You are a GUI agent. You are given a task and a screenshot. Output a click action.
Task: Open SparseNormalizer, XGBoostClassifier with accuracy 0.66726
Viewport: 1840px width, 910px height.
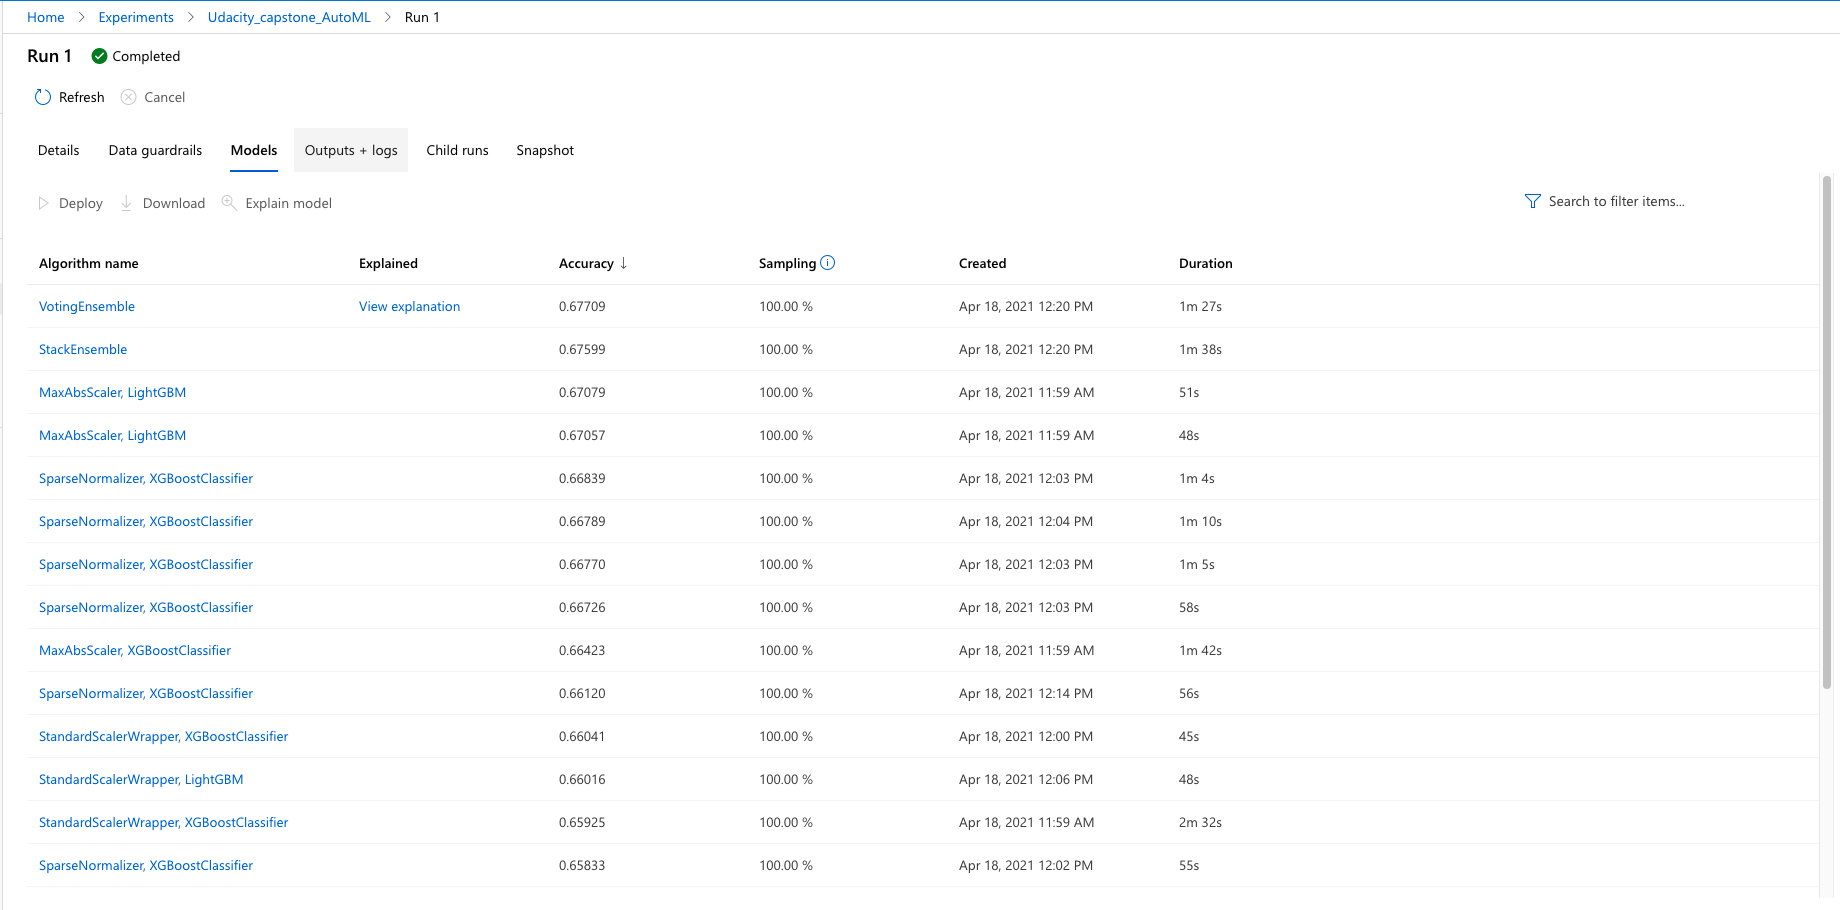(x=146, y=607)
